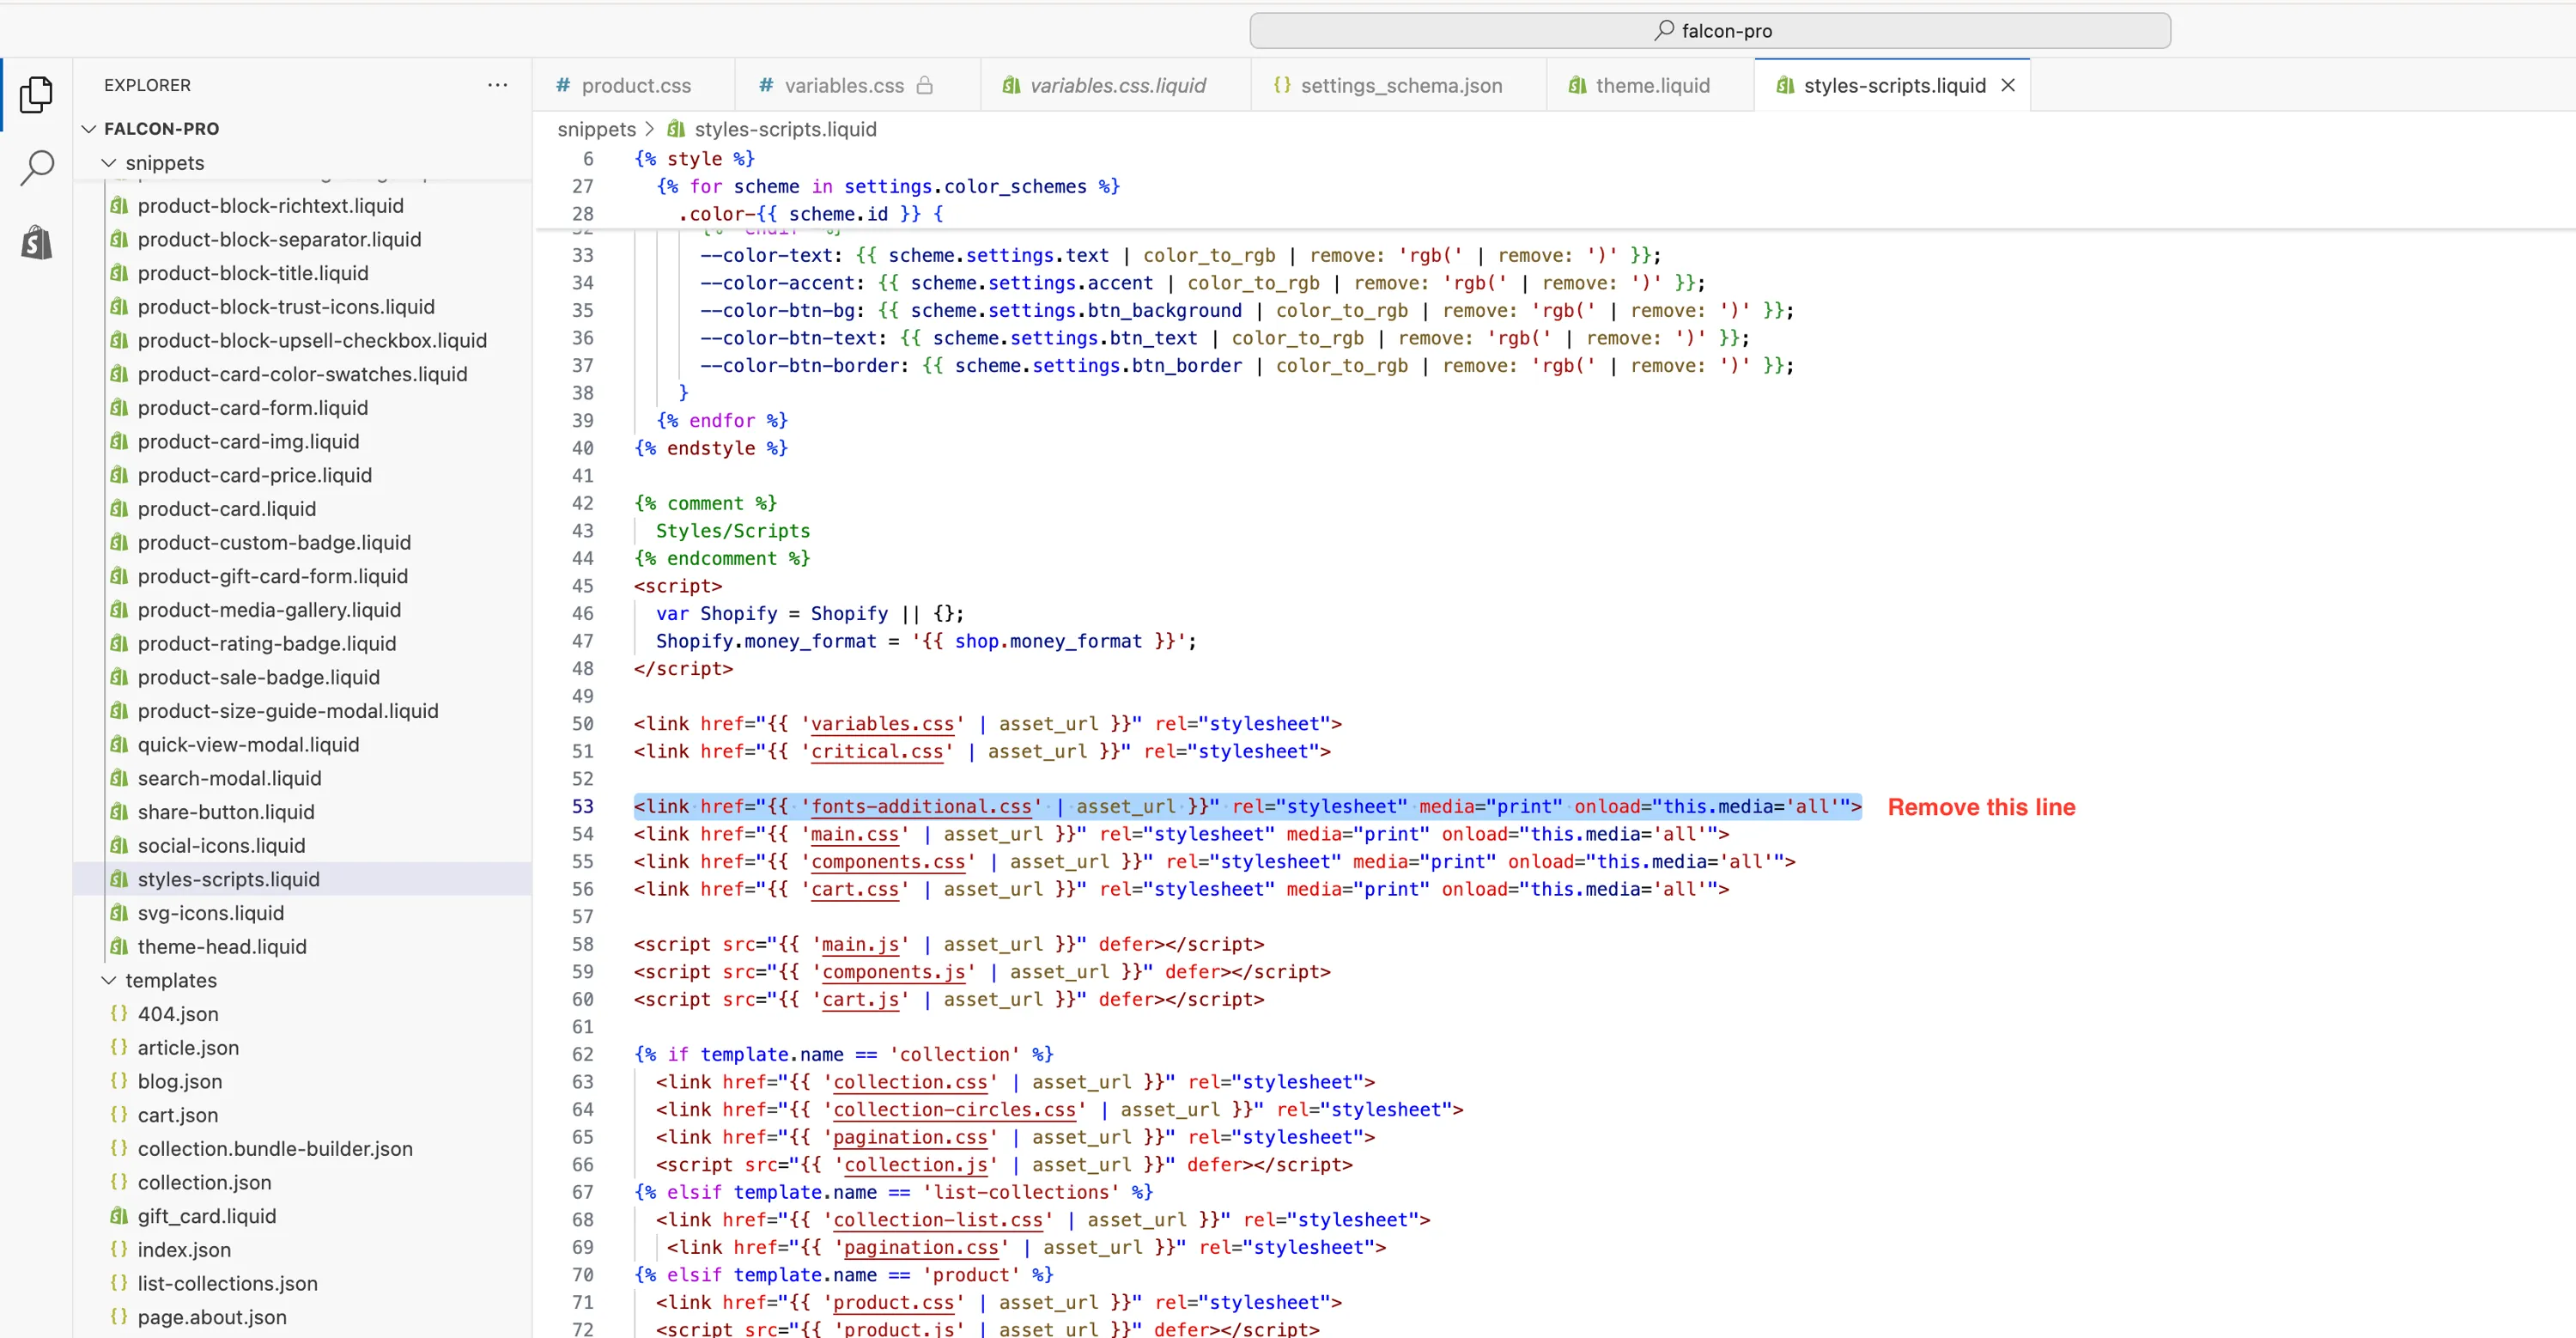The height and width of the screenshot is (1338, 2576).
Task: Open Explorer more actions via ellipsis button
Action: coord(497,85)
